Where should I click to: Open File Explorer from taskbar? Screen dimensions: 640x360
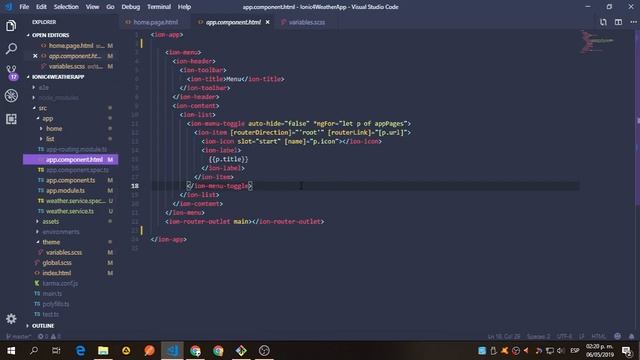tap(103, 351)
